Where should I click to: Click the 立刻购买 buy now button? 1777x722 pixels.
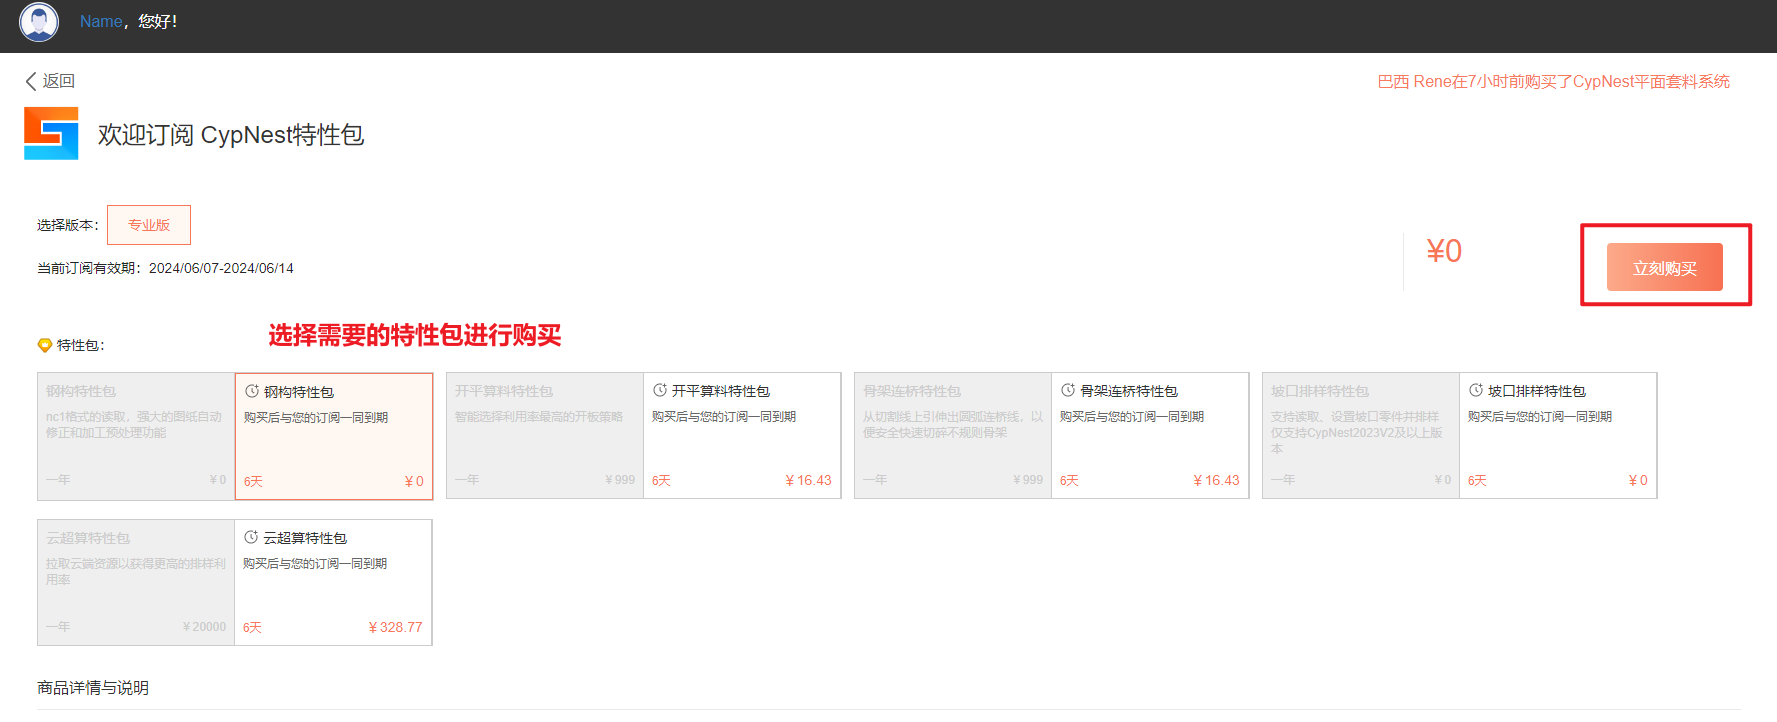click(x=1665, y=267)
